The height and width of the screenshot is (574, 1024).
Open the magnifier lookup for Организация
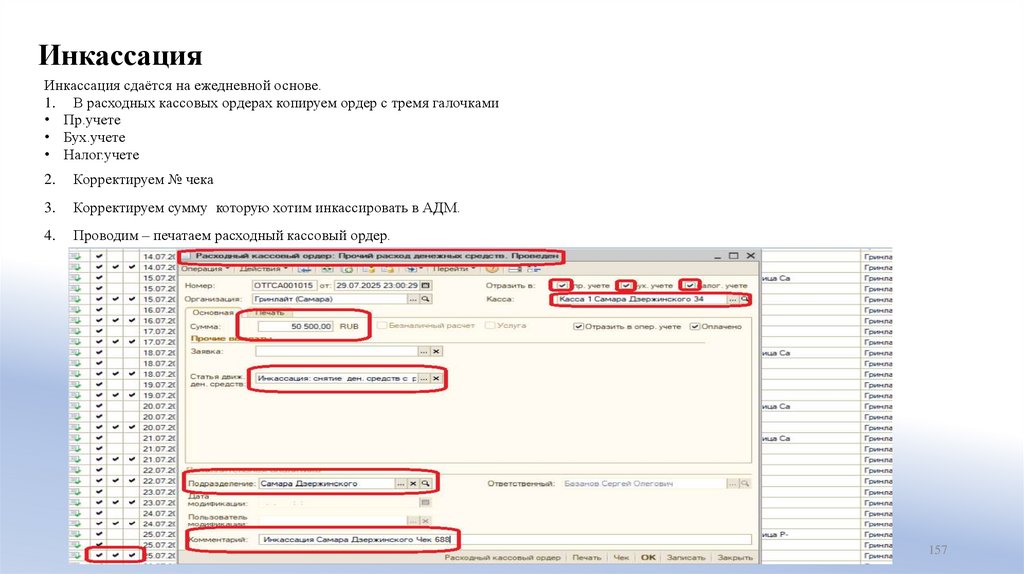pyautogui.click(x=425, y=299)
